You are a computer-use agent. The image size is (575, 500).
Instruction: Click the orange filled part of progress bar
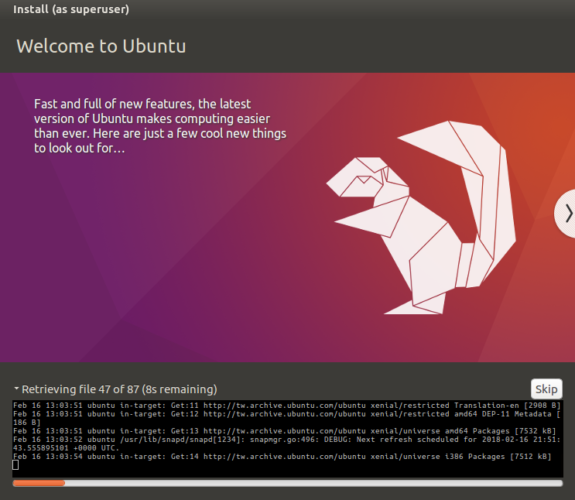coord(39,483)
